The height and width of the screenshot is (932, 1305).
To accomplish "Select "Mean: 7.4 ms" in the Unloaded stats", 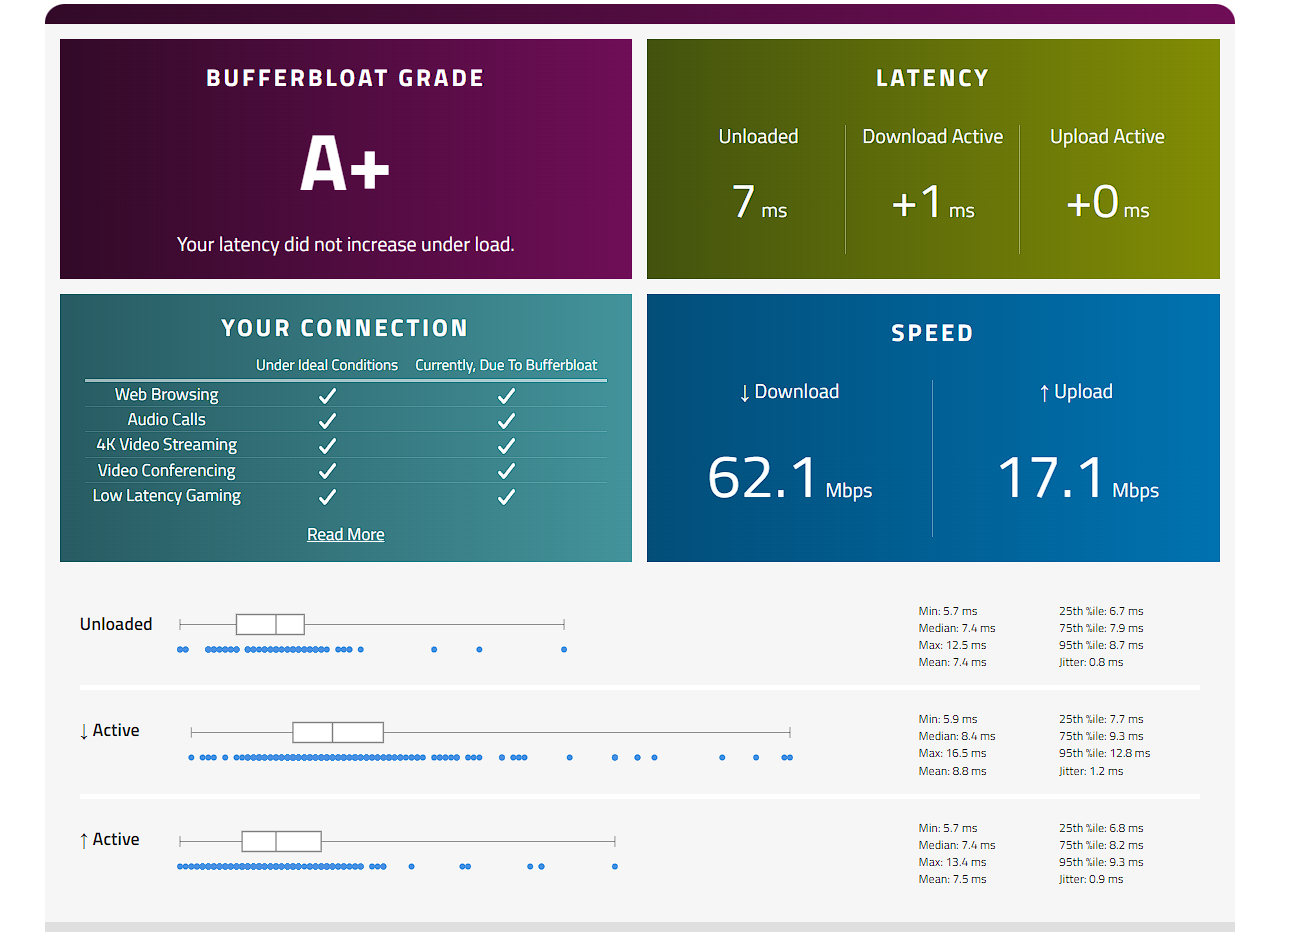I will [x=952, y=663].
